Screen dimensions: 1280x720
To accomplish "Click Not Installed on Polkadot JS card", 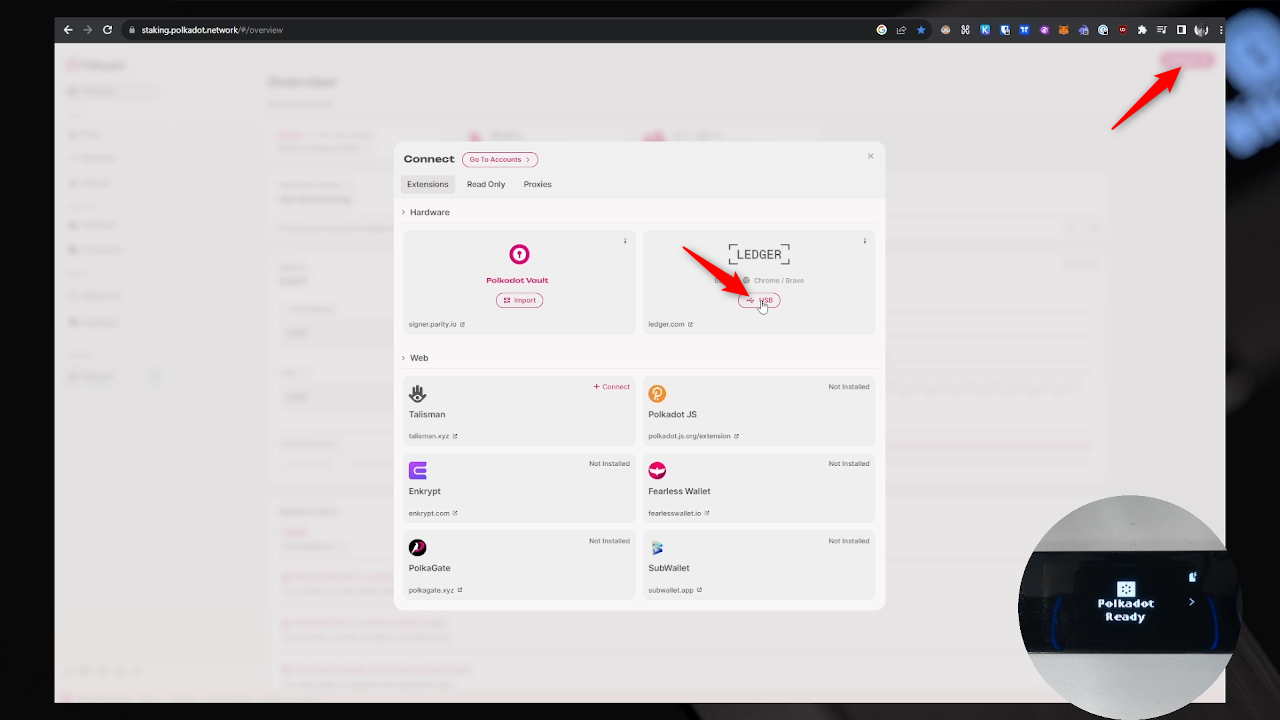I will [849, 387].
